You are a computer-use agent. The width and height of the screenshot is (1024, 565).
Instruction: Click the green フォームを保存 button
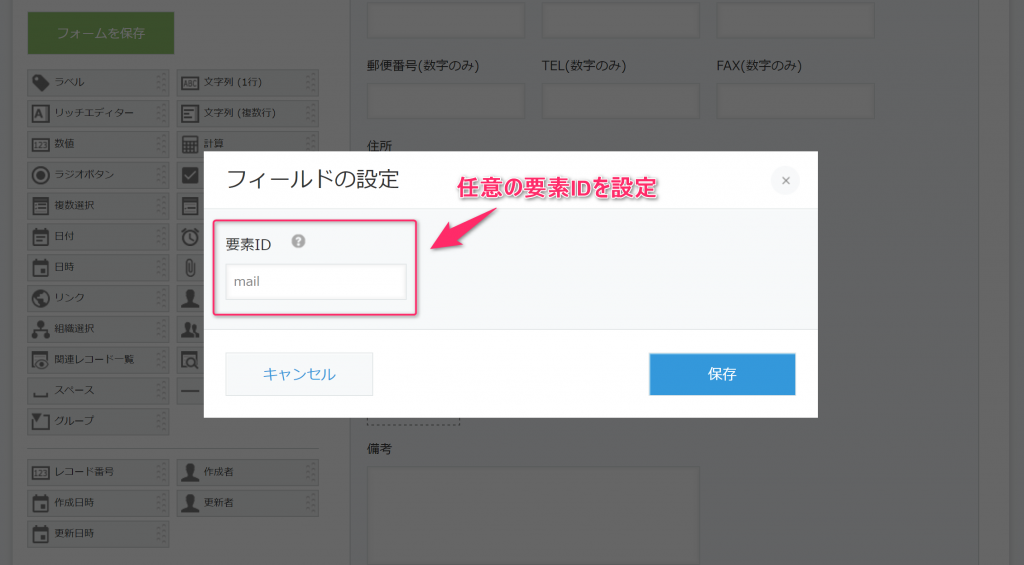[x=101, y=33]
